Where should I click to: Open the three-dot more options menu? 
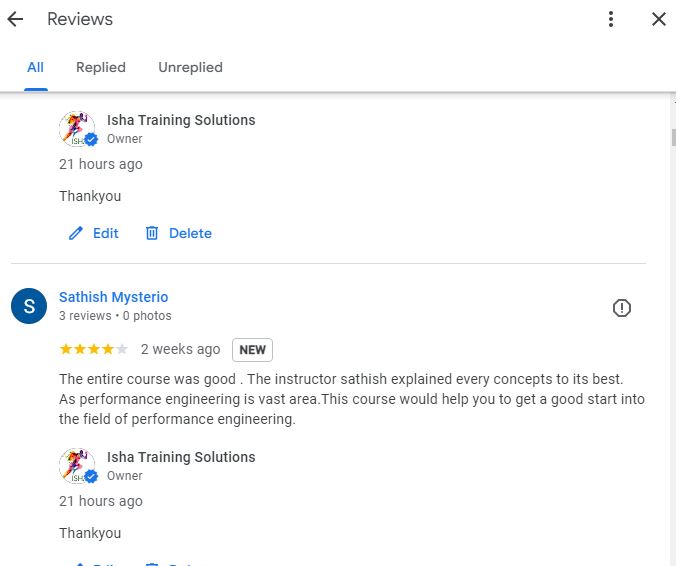(610, 19)
